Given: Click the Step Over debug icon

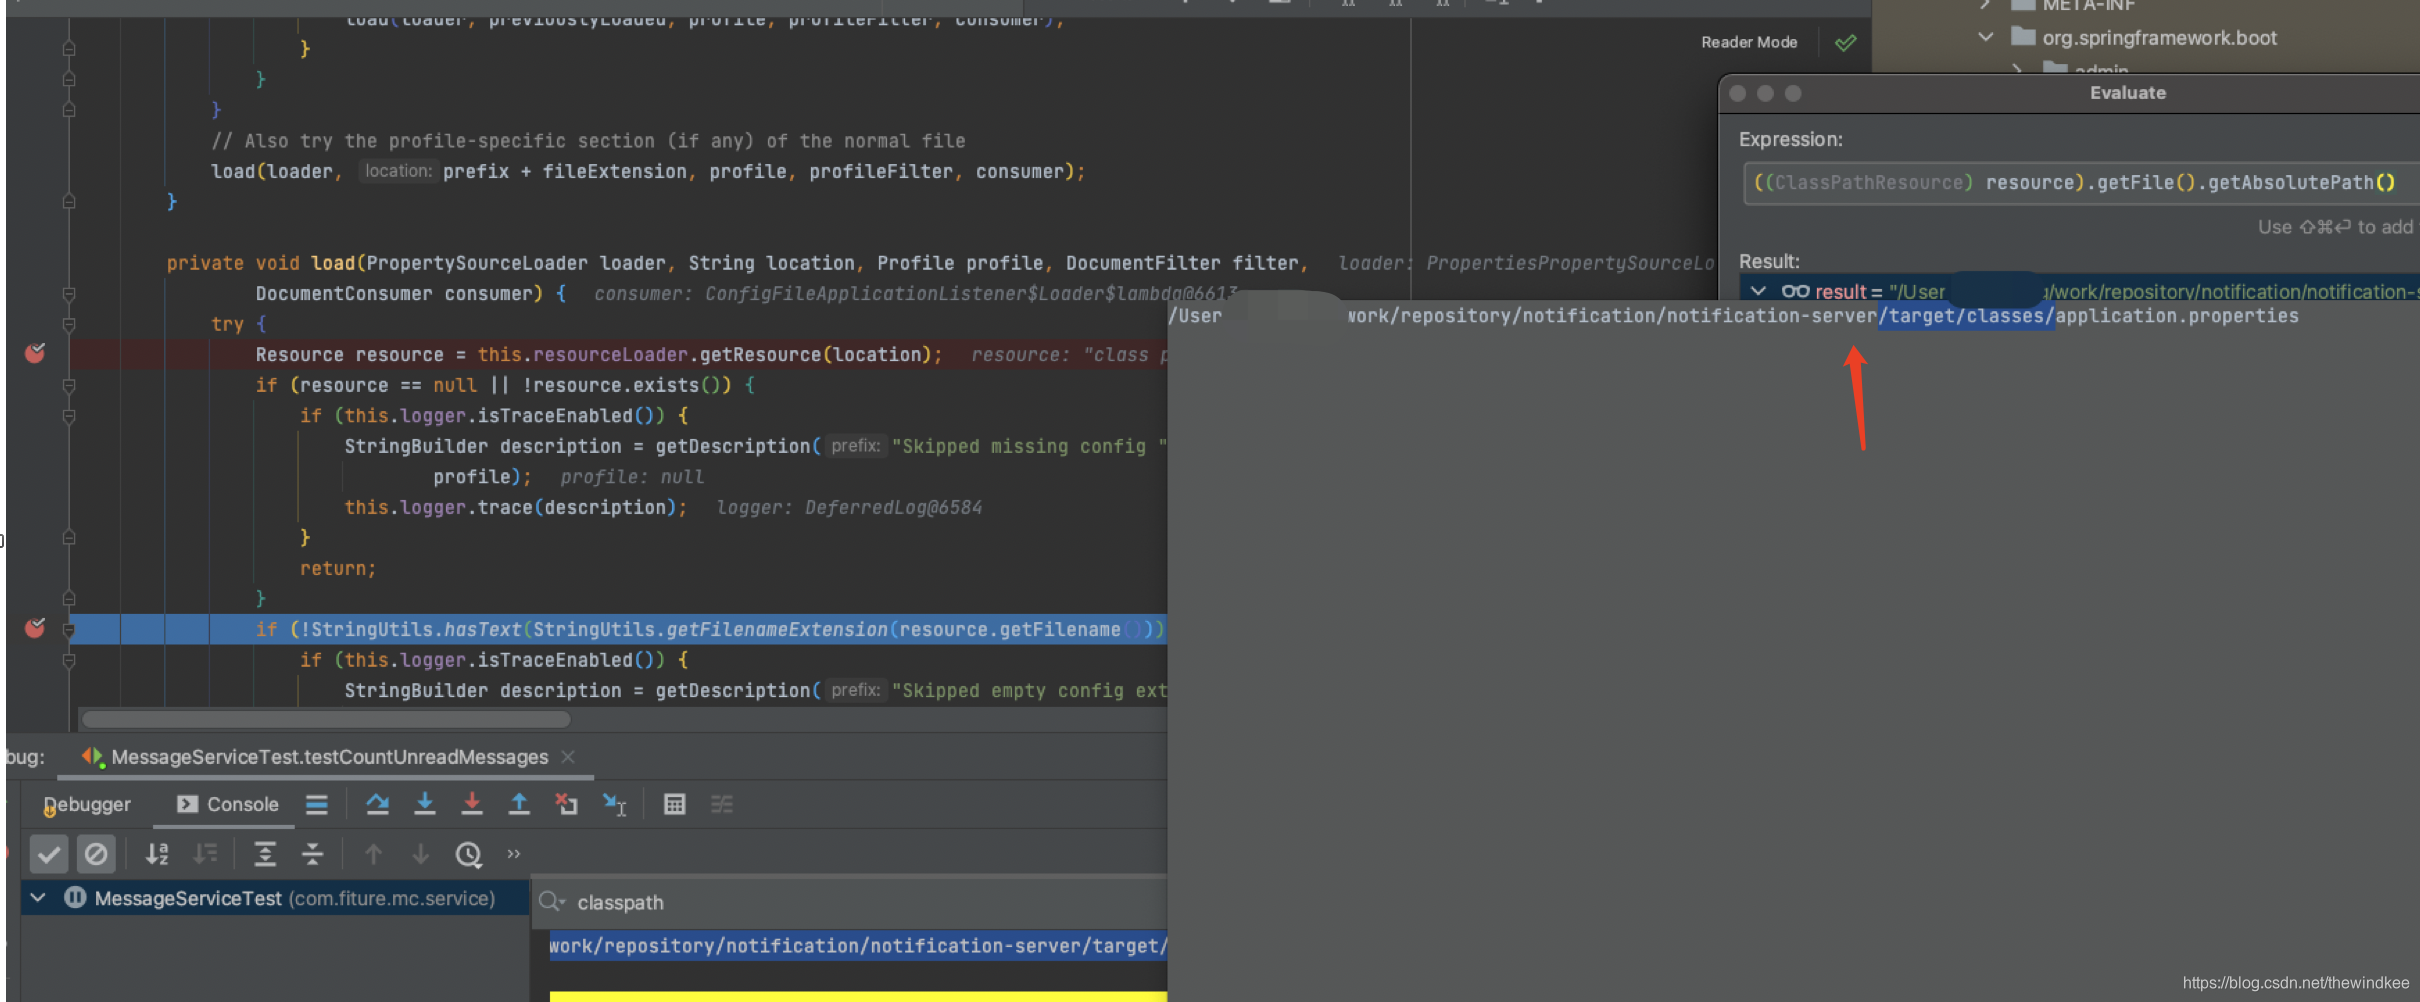Looking at the screenshot, I should 377,804.
